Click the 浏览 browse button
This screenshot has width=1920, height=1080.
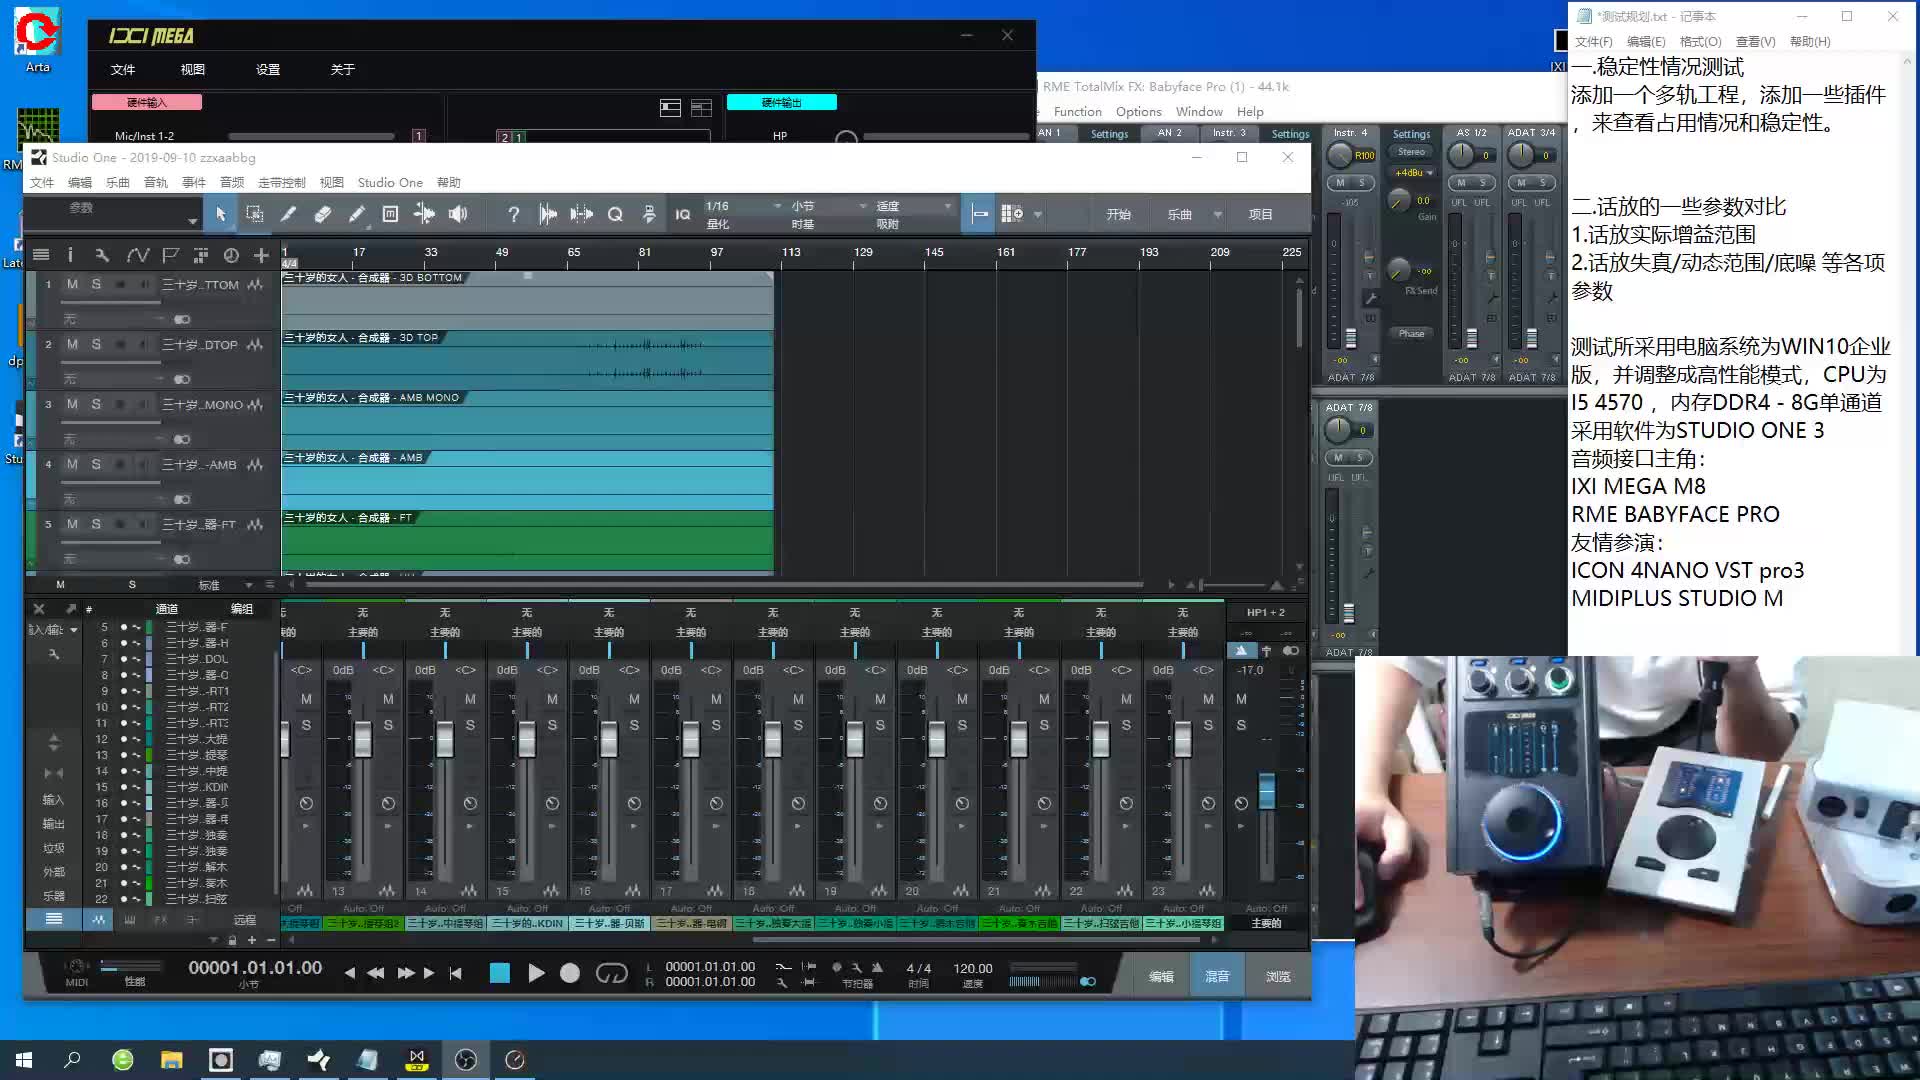point(1277,976)
